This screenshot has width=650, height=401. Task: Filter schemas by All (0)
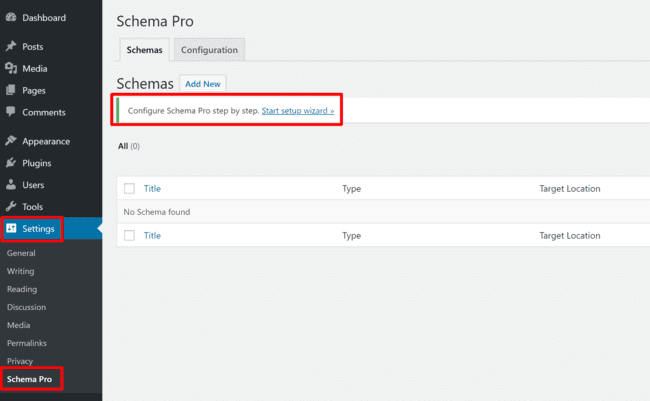pos(129,146)
